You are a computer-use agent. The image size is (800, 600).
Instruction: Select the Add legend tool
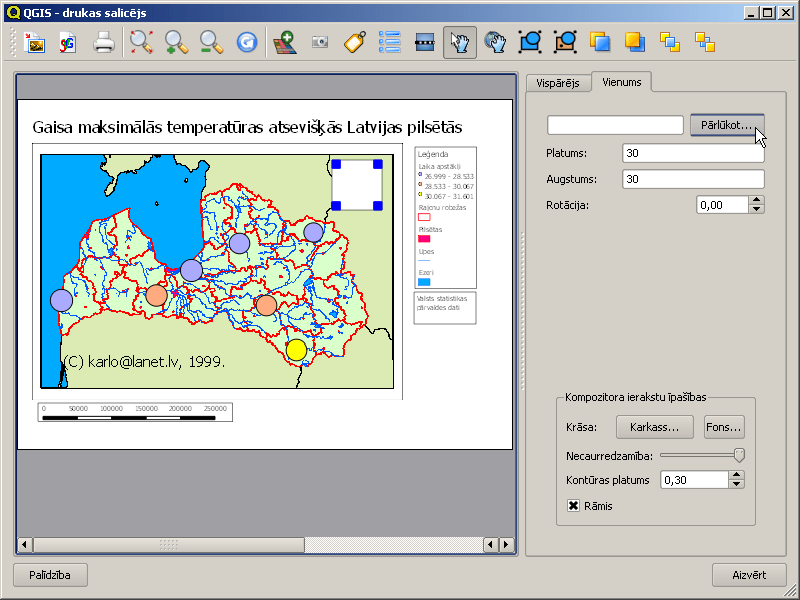tap(390, 42)
